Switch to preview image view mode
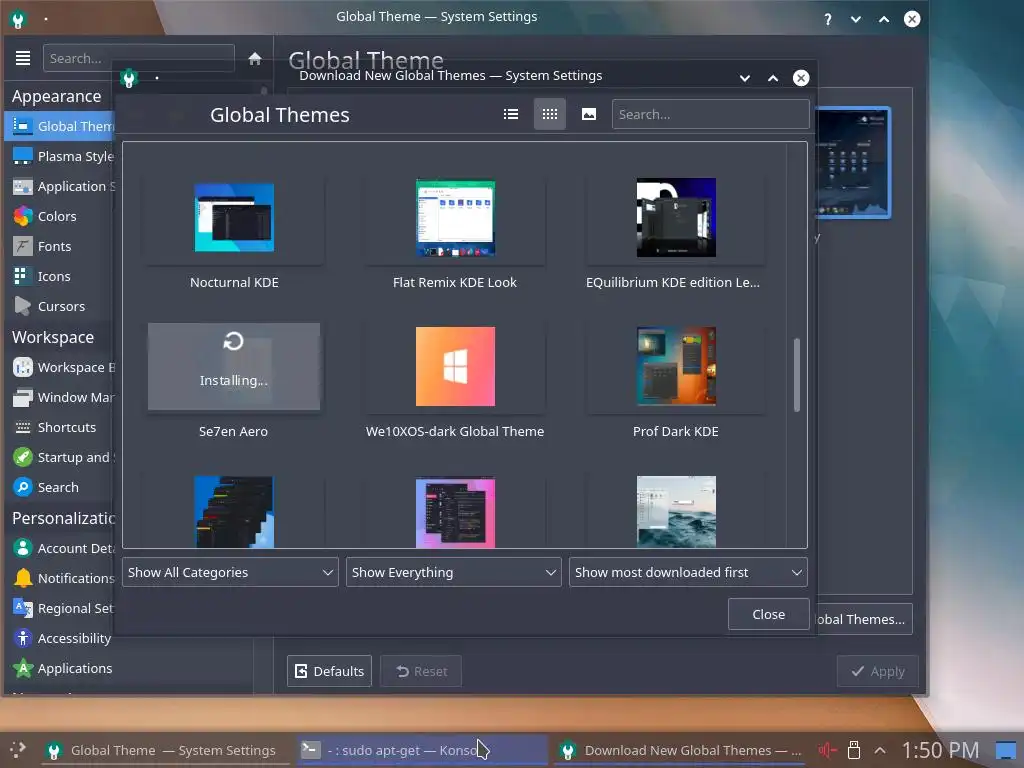1024x768 pixels. click(x=588, y=114)
